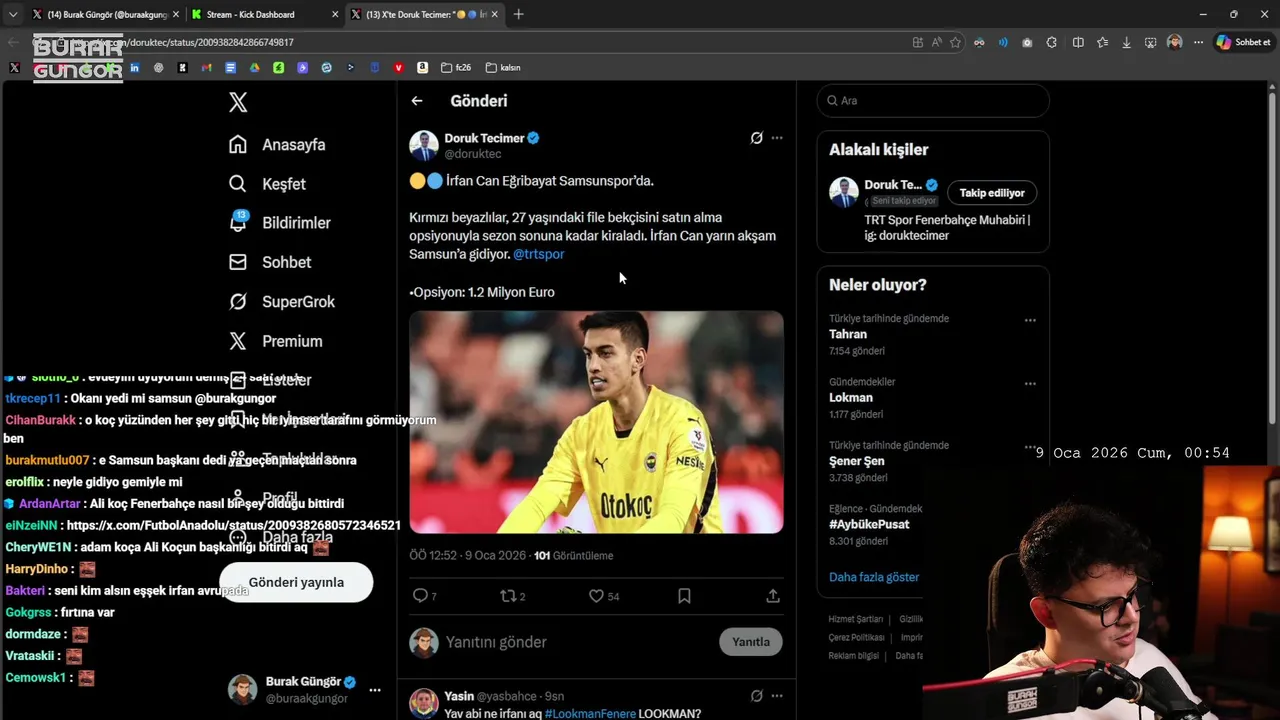Screen dimensions: 1280x720
Task: Repost the tweet showing 2 reposts
Action: (512, 596)
